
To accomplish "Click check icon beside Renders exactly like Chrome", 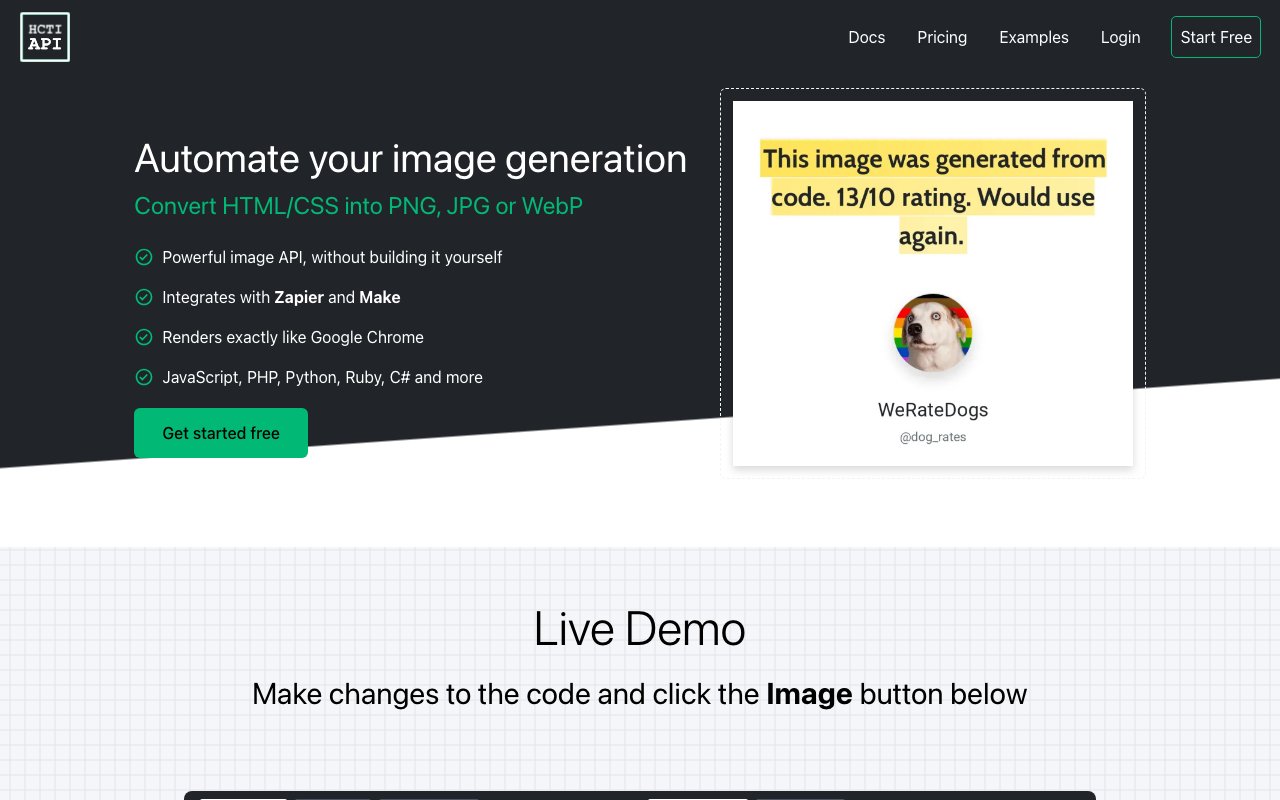I will (143, 337).
